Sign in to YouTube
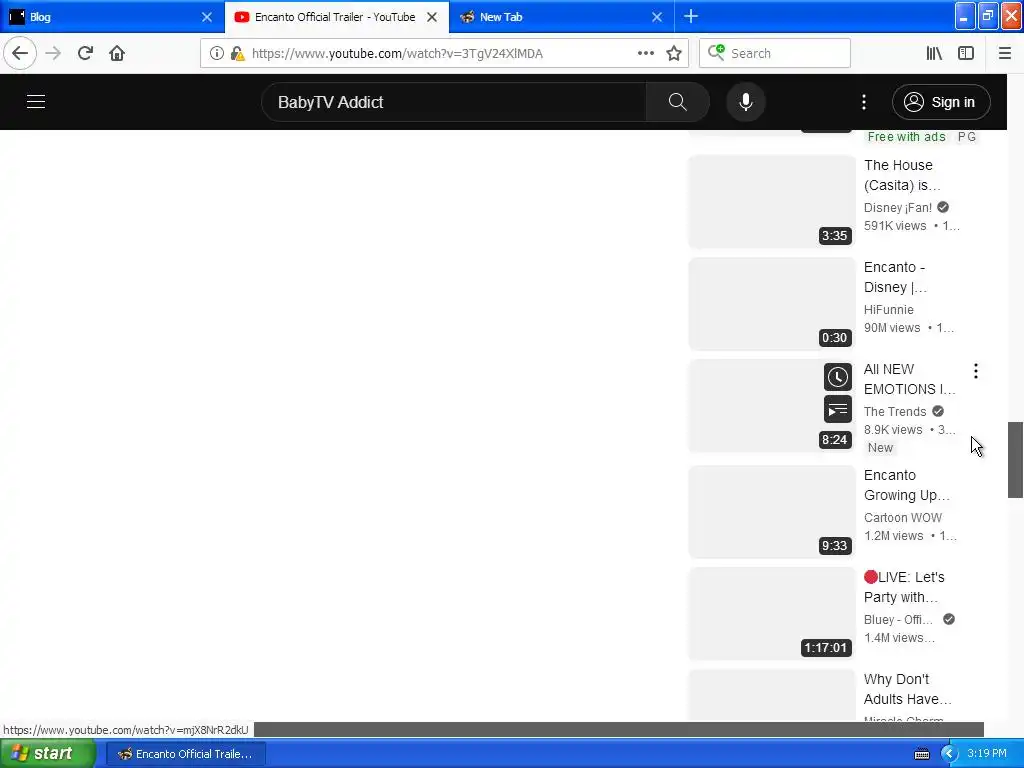This screenshot has height=768, width=1024. (941, 102)
